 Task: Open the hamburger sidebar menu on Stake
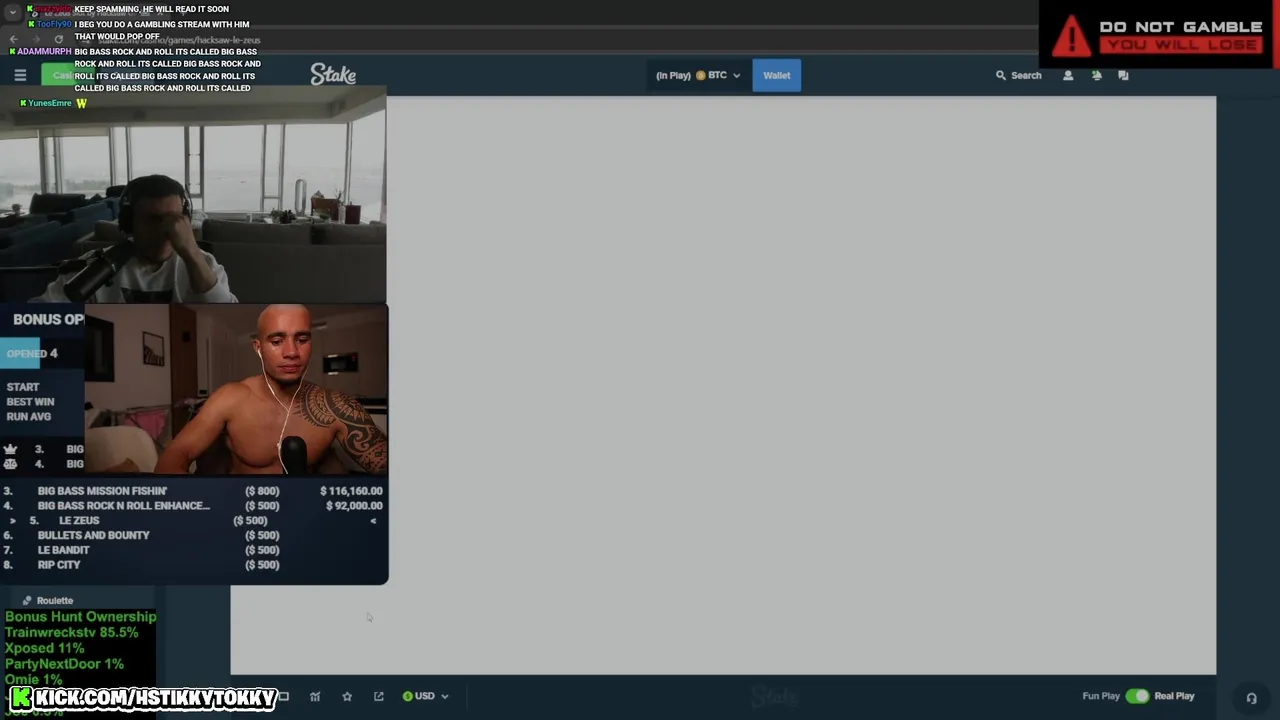pos(20,75)
